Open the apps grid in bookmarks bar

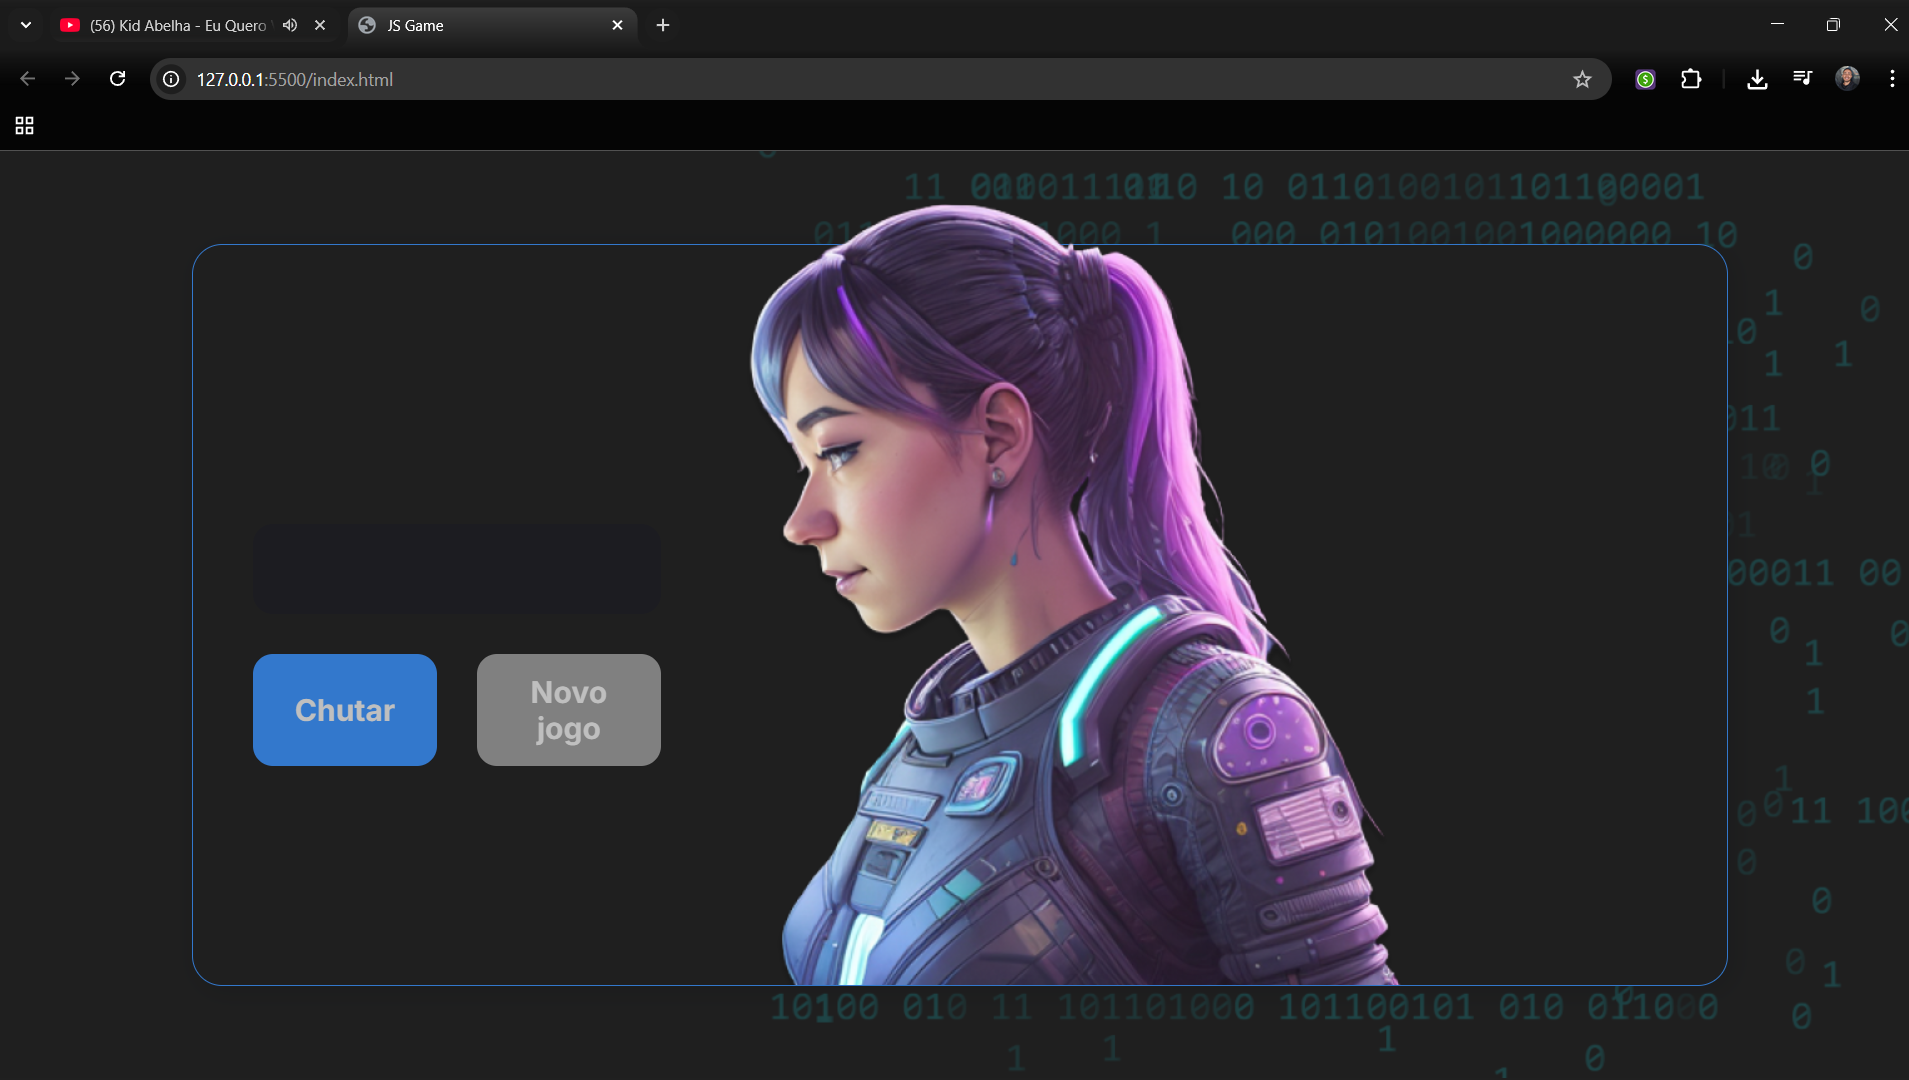click(x=25, y=125)
